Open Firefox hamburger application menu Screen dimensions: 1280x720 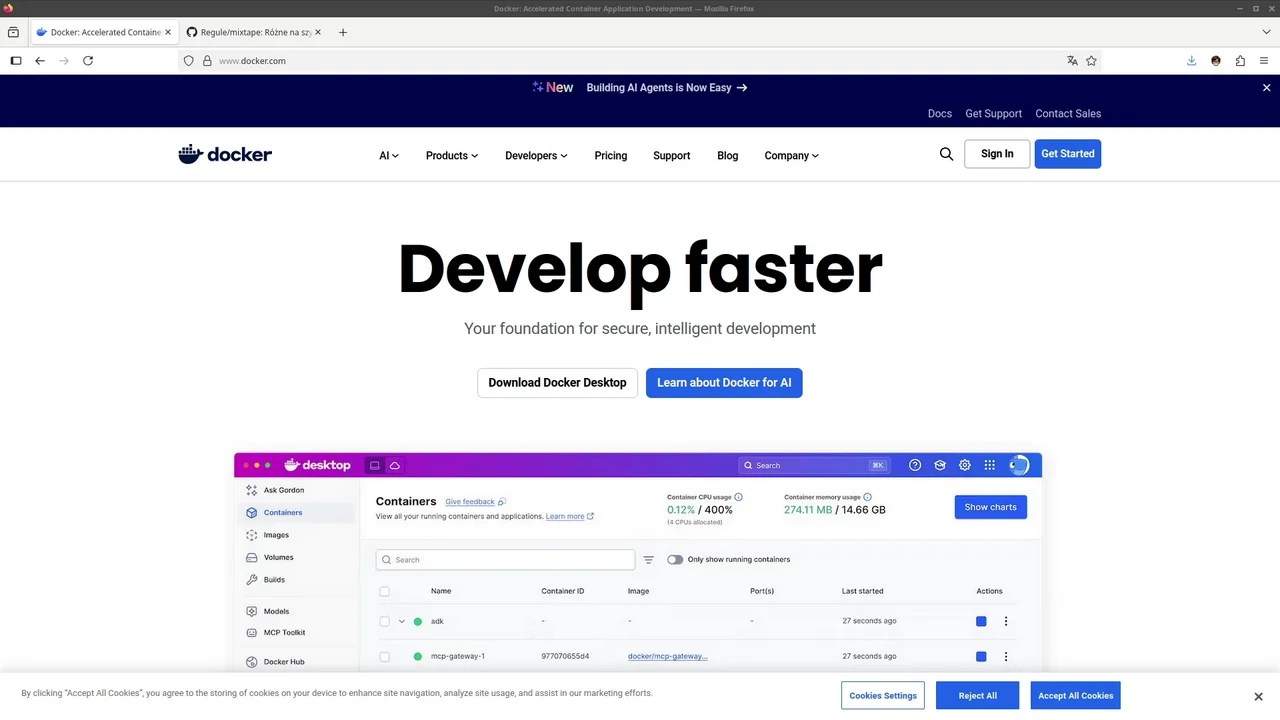(x=1264, y=61)
